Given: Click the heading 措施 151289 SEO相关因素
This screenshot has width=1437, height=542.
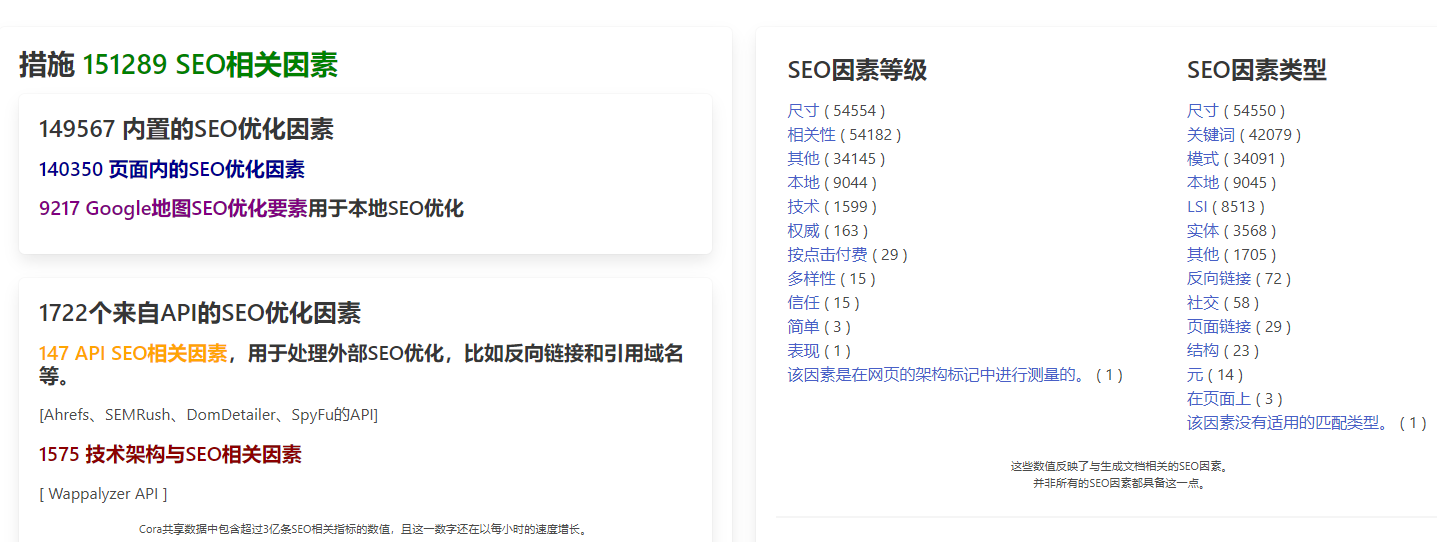Looking at the screenshot, I should [178, 66].
